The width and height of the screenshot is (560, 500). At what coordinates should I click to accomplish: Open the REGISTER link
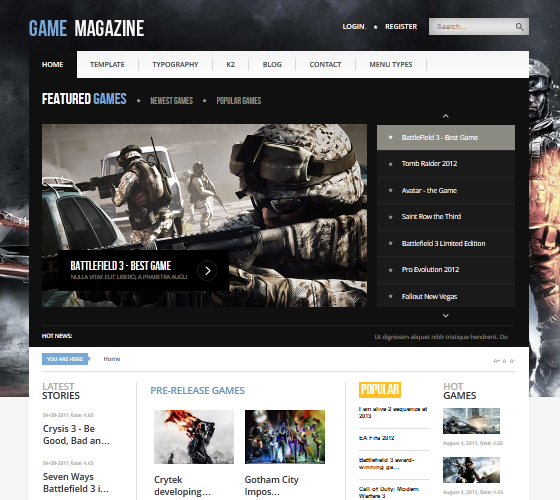tap(401, 27)
